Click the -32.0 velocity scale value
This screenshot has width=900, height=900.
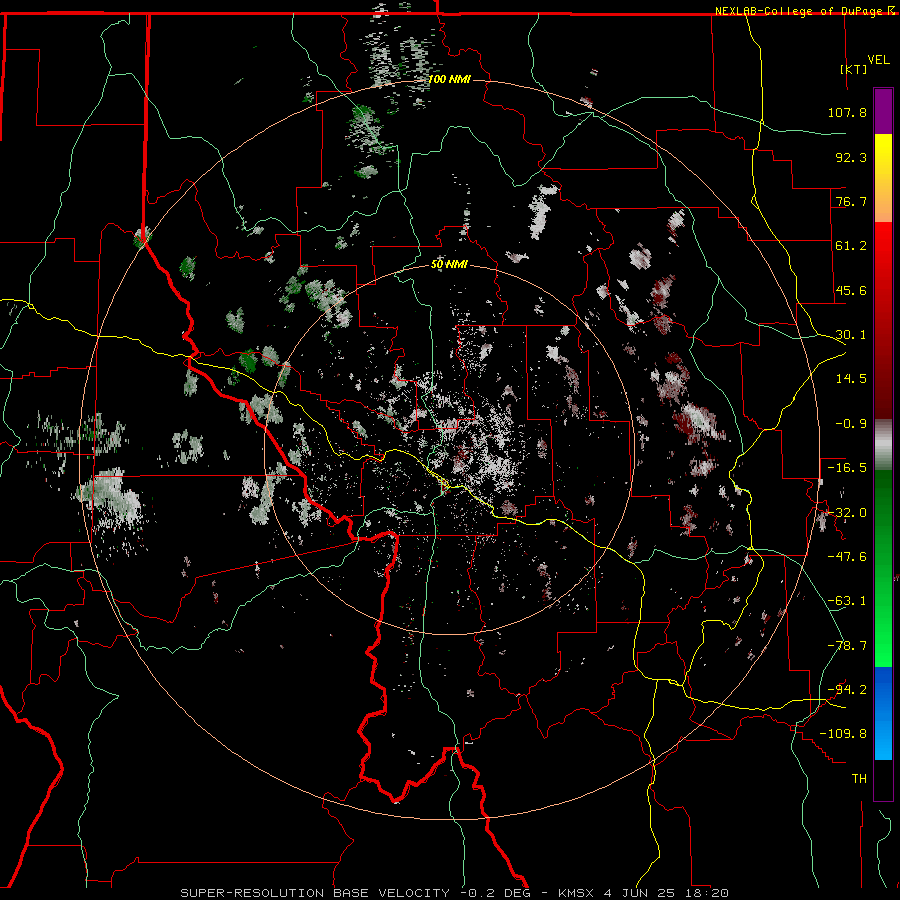[x=847, y=513]
